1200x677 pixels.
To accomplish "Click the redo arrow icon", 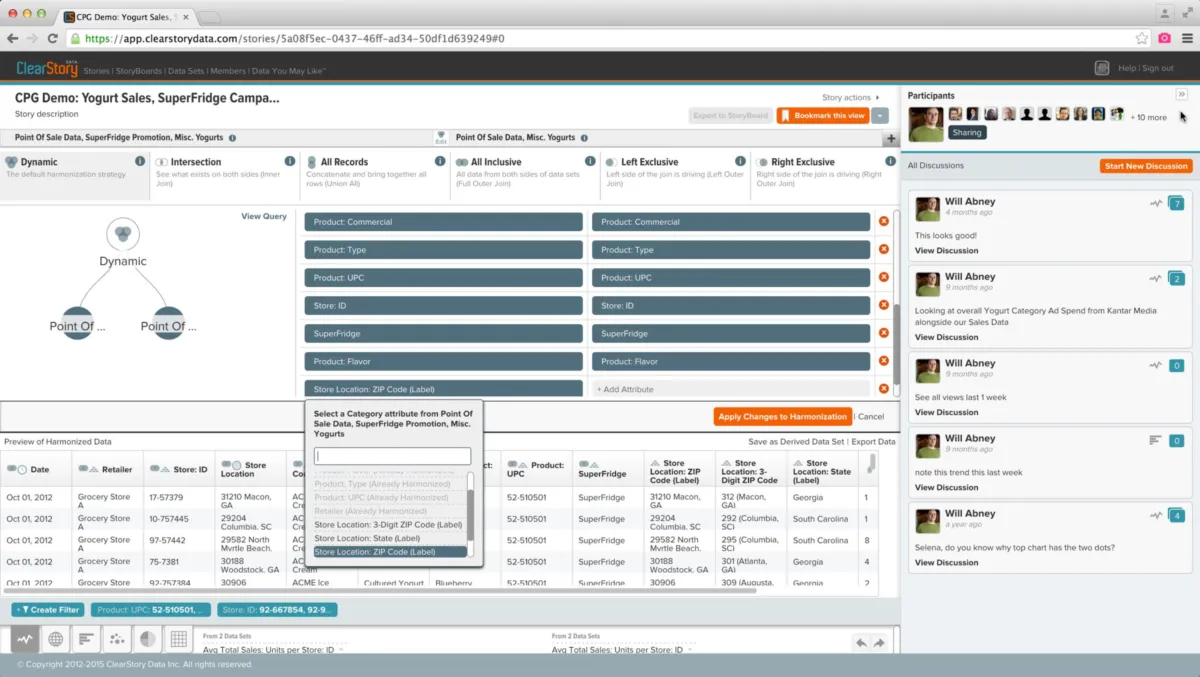I will (879, 643).
